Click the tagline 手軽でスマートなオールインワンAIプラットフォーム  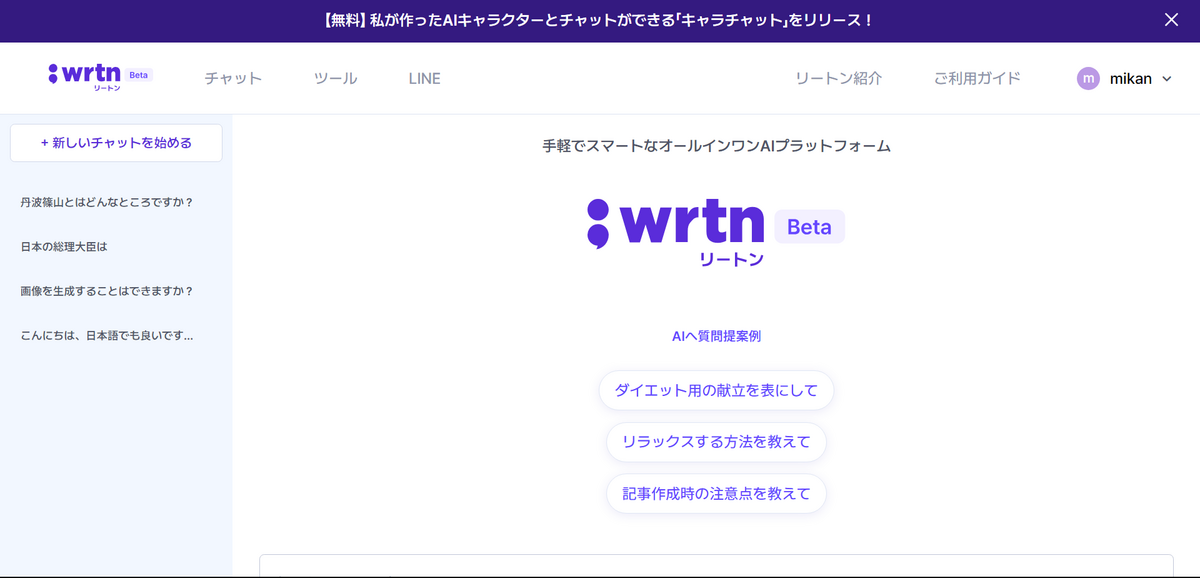coord(716,146)
